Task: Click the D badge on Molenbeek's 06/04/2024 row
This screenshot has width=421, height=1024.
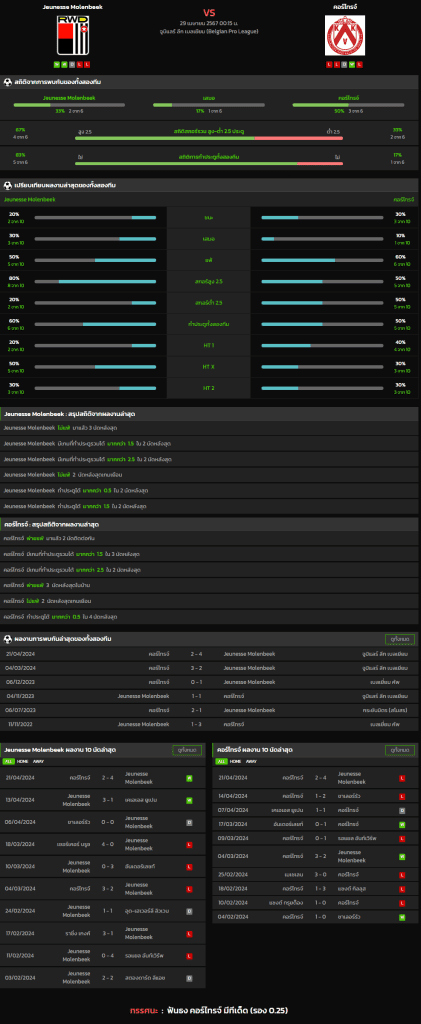Action: (189, 822)
